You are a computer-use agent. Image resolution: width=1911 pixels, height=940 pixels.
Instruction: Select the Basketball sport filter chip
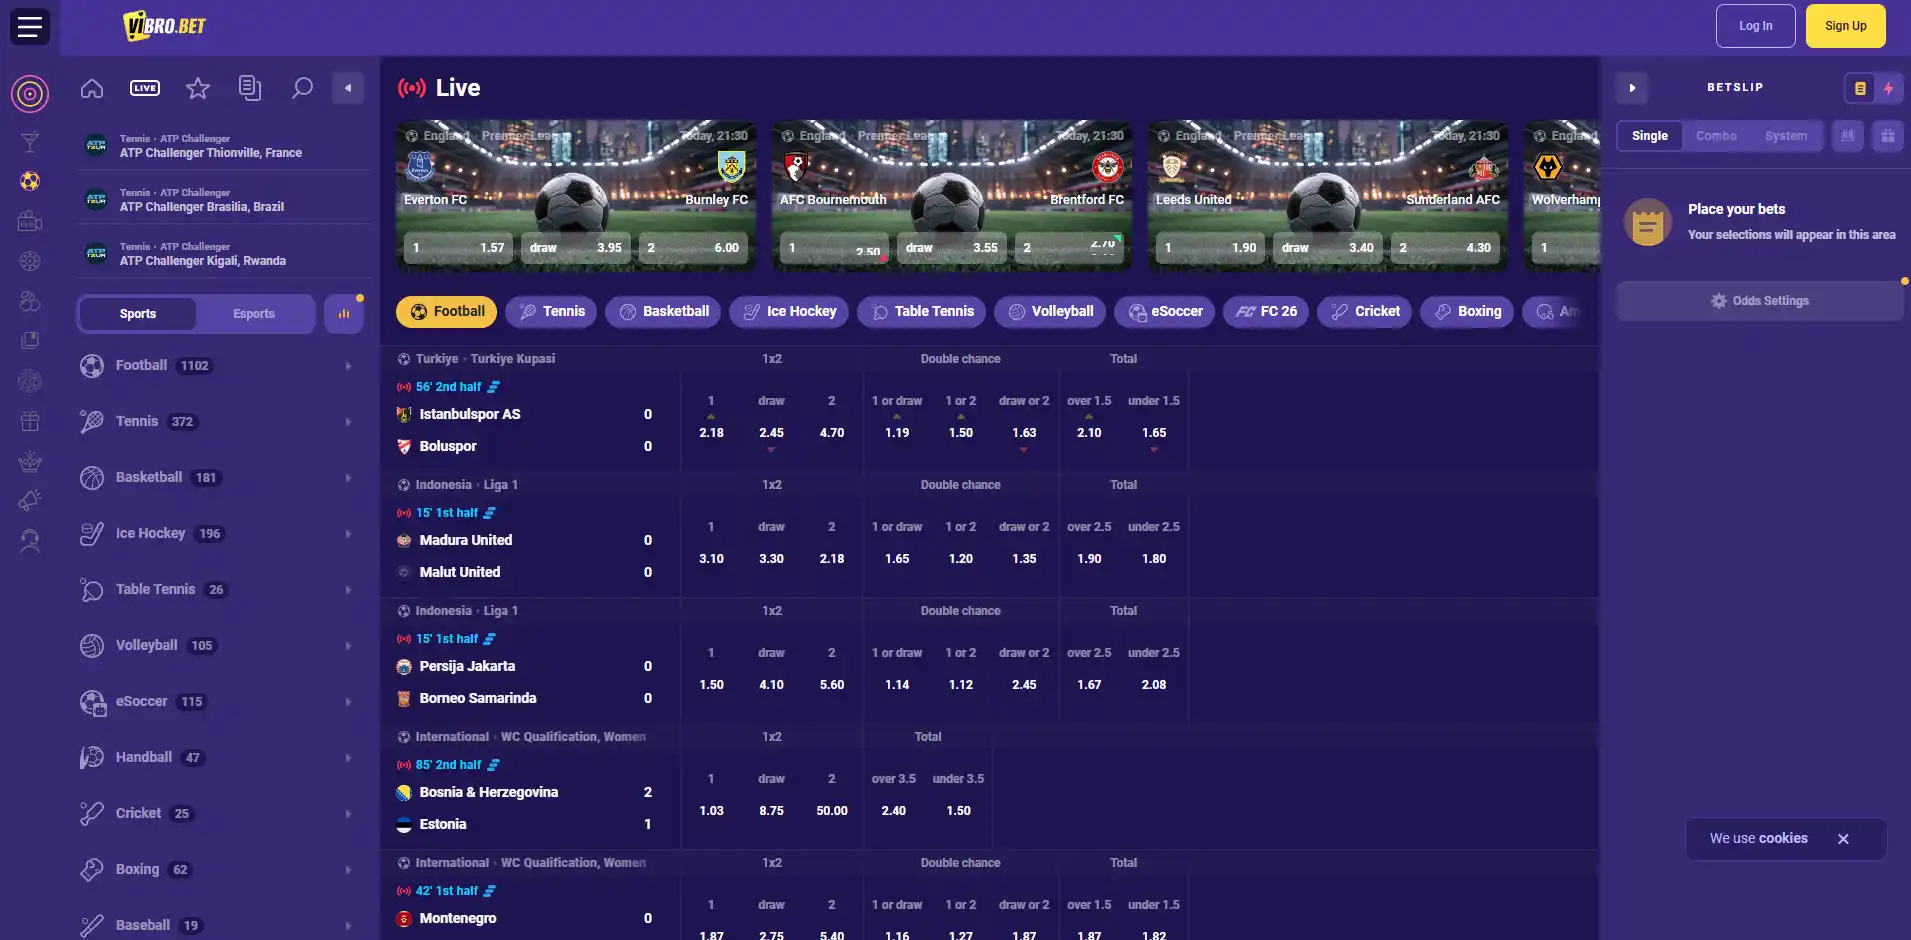point(664,312)
